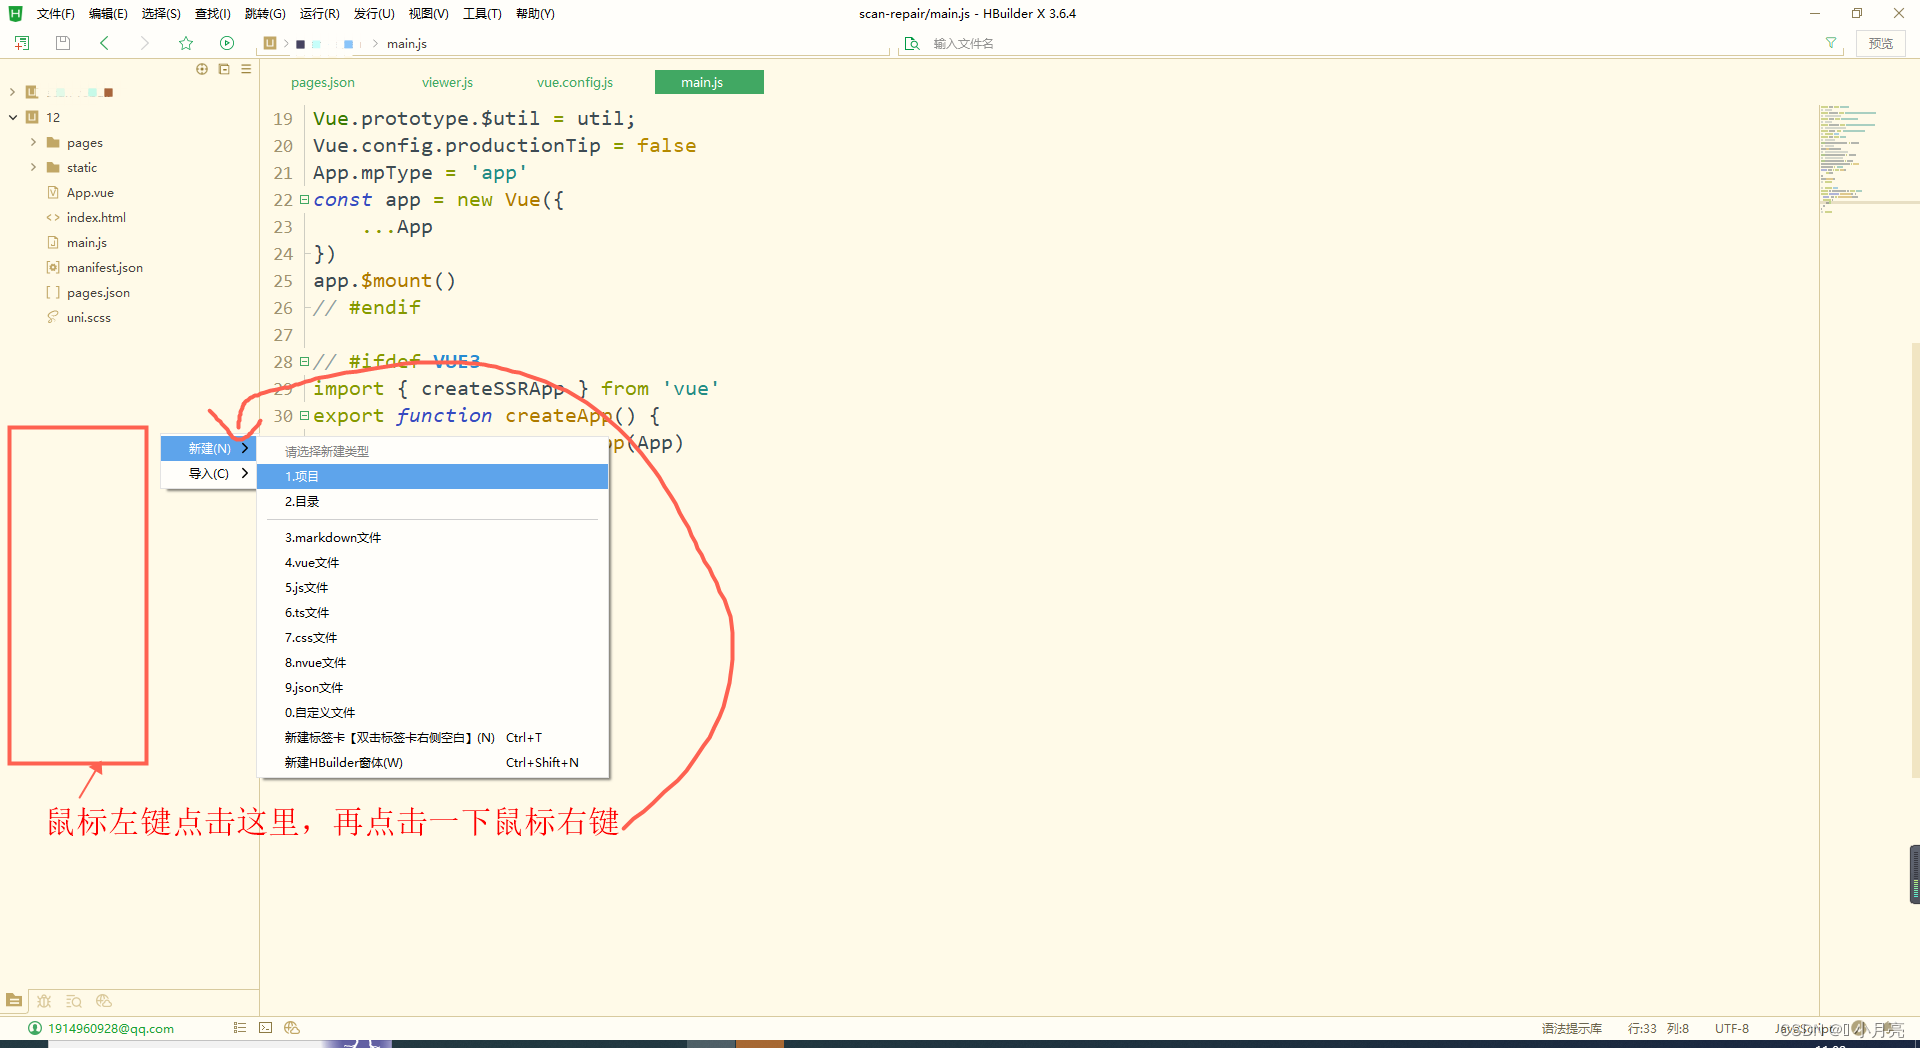Open the 文件(F) menu
Screen dimensions: 1920x1048
coord(56,13)
